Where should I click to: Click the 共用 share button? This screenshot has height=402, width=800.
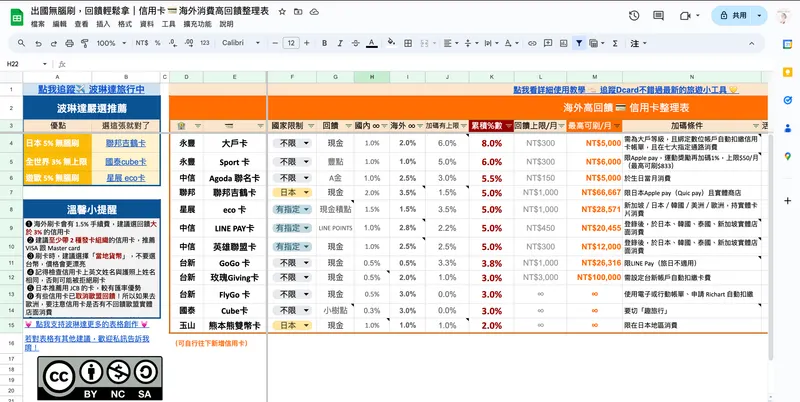733,16
